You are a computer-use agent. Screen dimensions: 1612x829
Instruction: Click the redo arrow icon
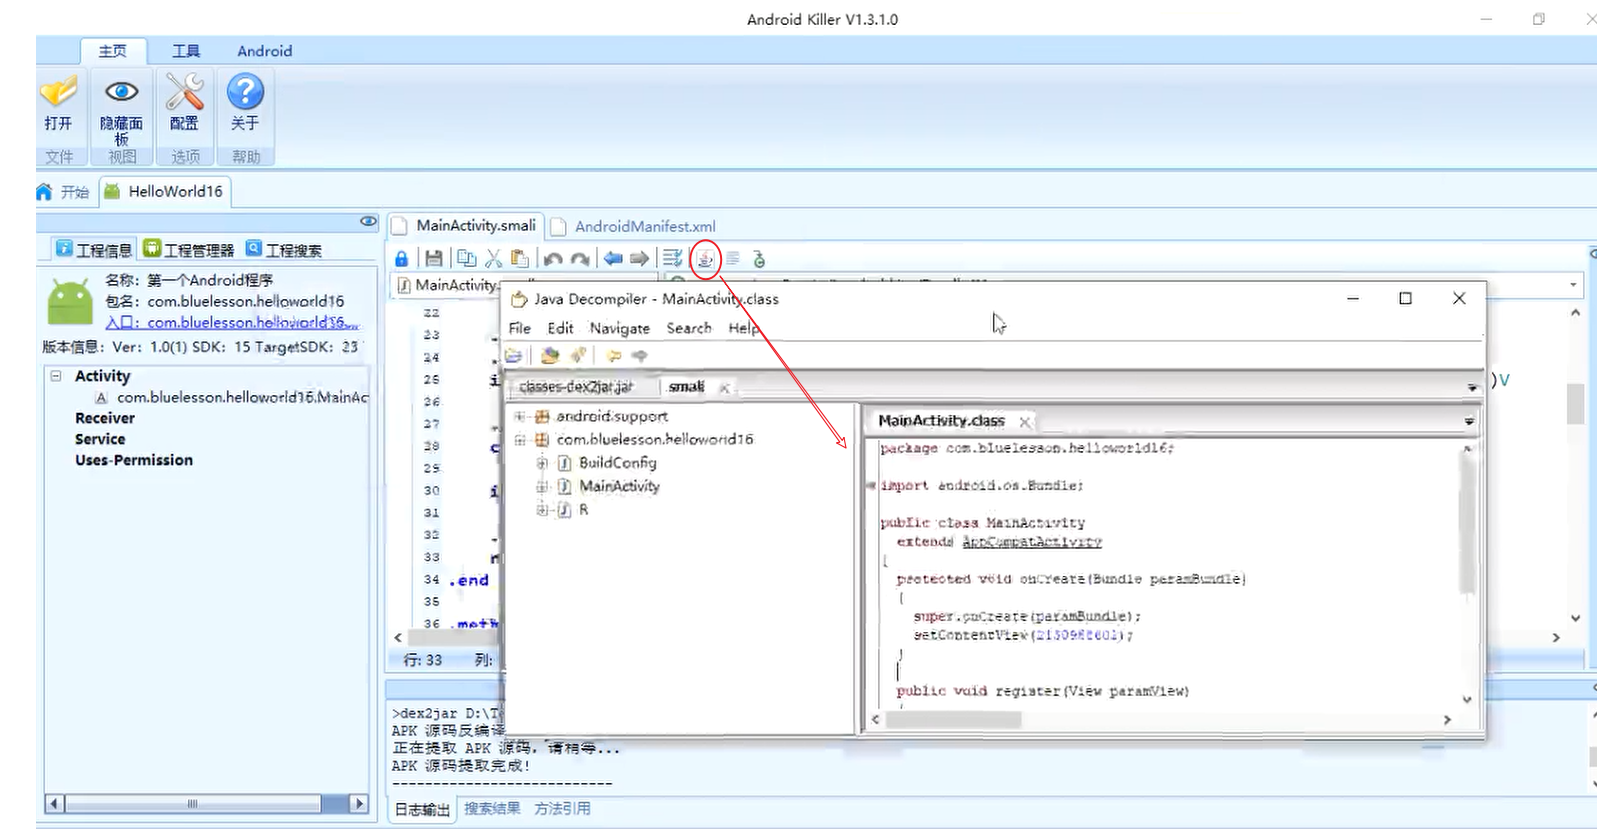click(580, 259)
